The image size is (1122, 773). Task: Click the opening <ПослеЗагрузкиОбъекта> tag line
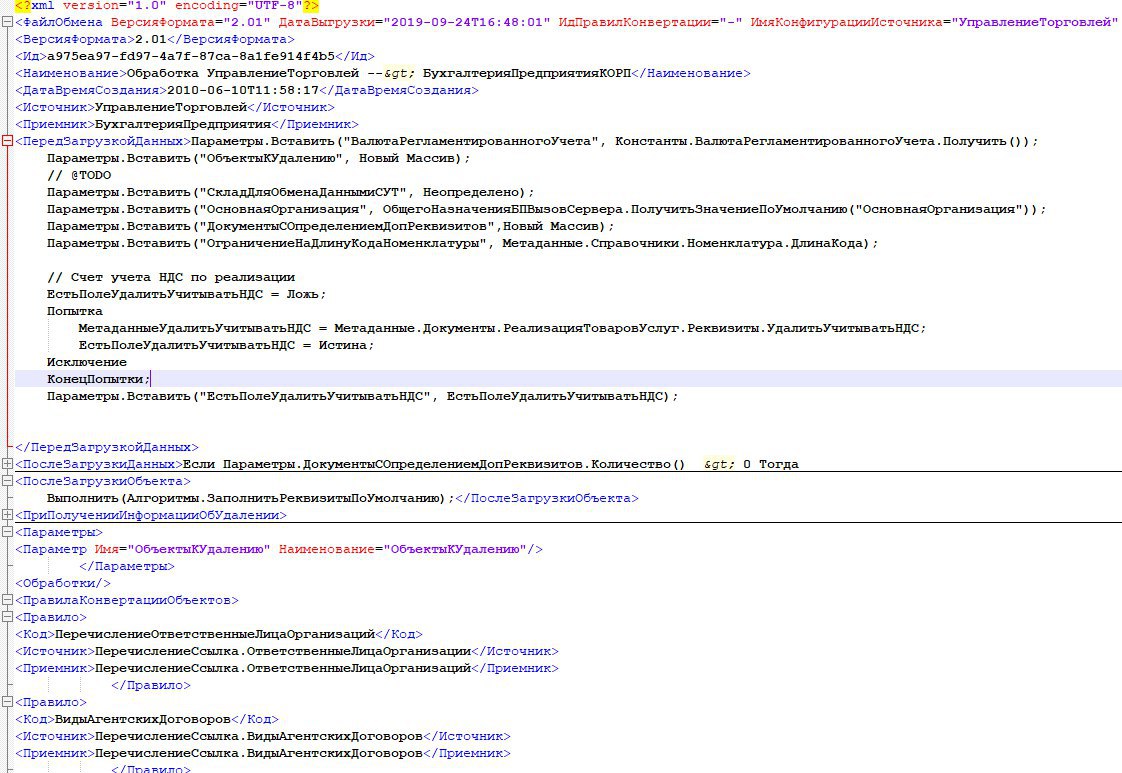[103, 481]
